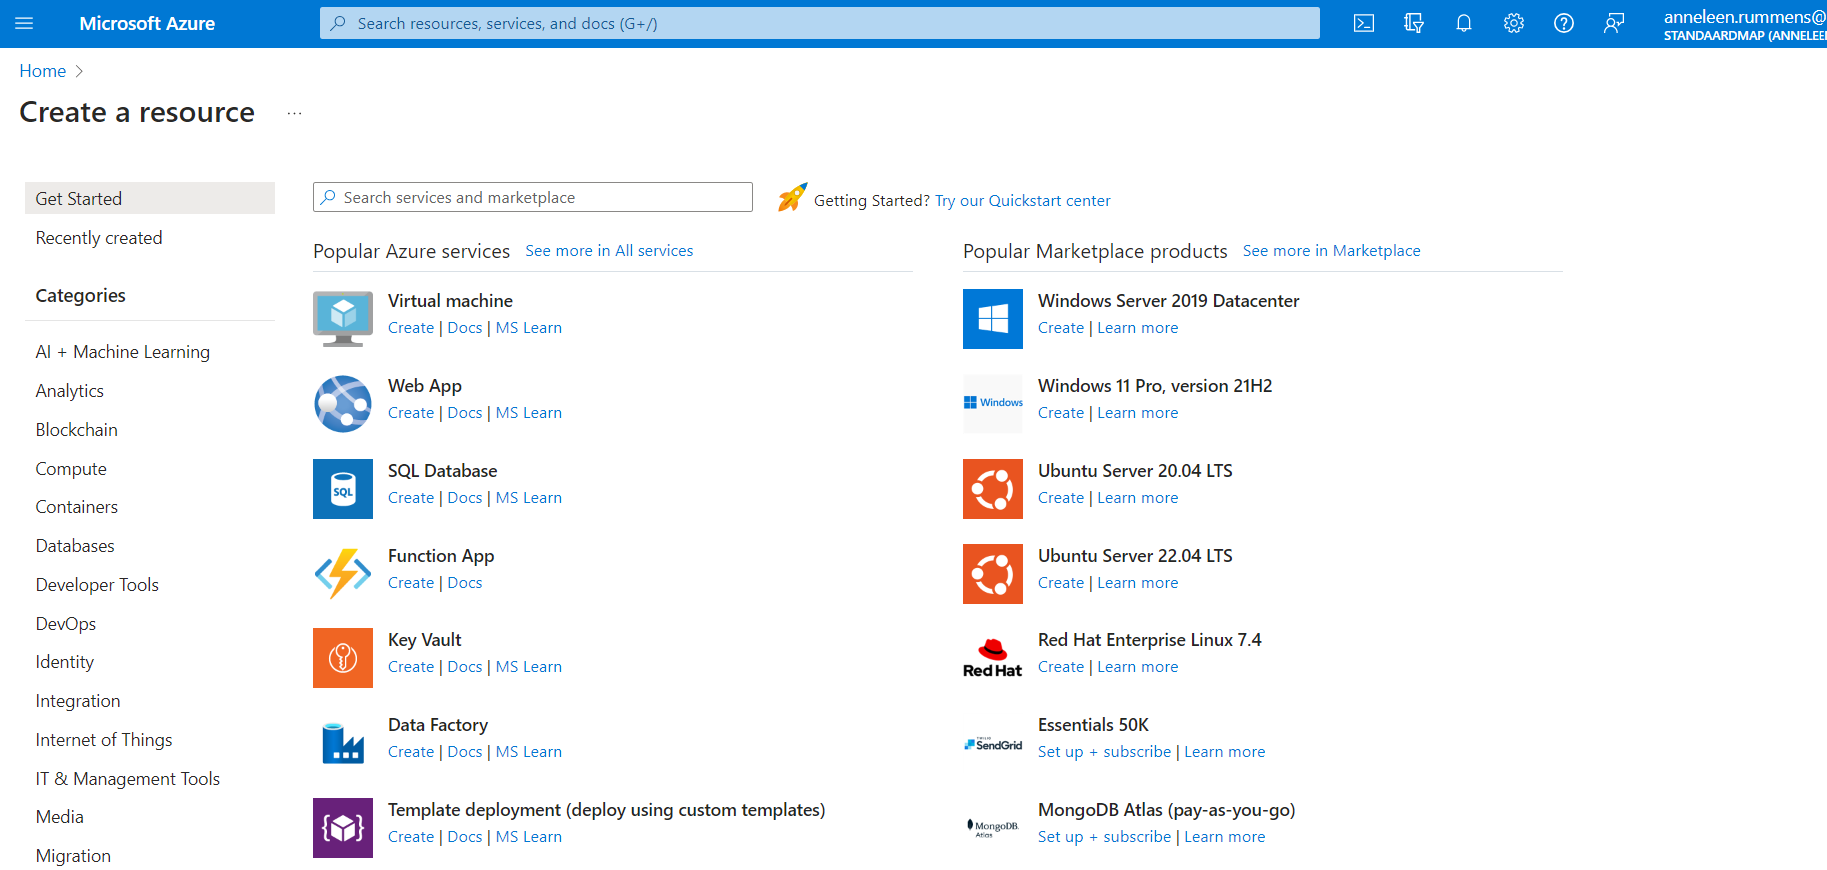
Task: Click the Windows Server 2019 Datacenter logo
Action: click(993, 319)
